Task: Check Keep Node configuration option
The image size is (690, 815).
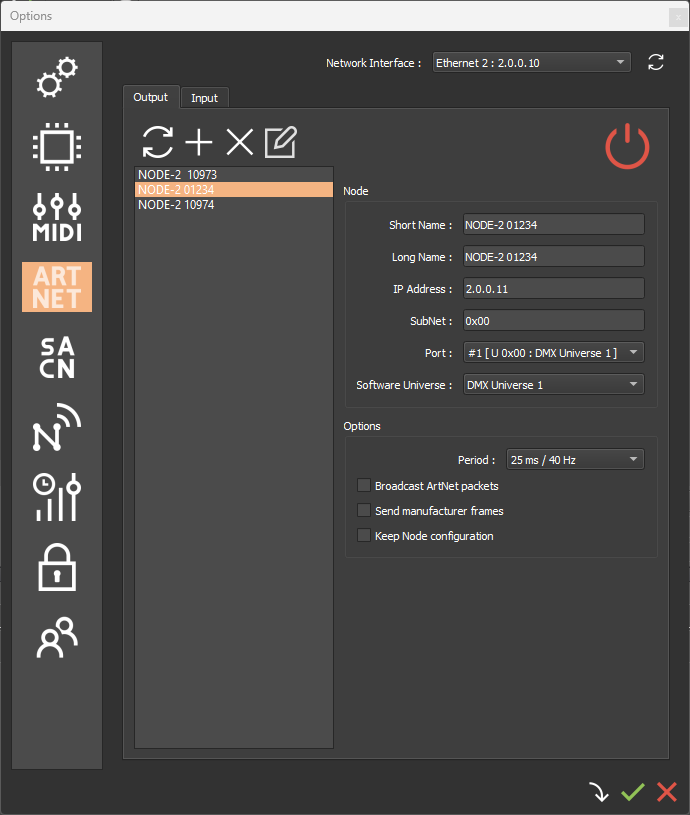Action: pos(364,536)
